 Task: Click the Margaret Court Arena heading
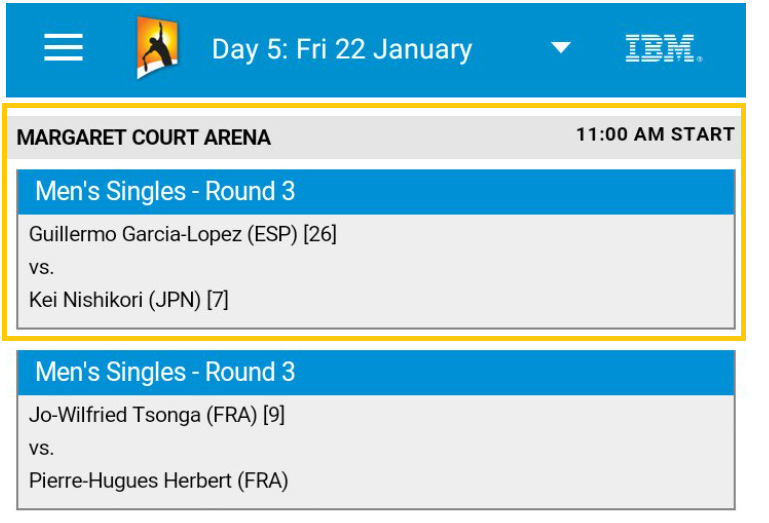click(144, 138)
